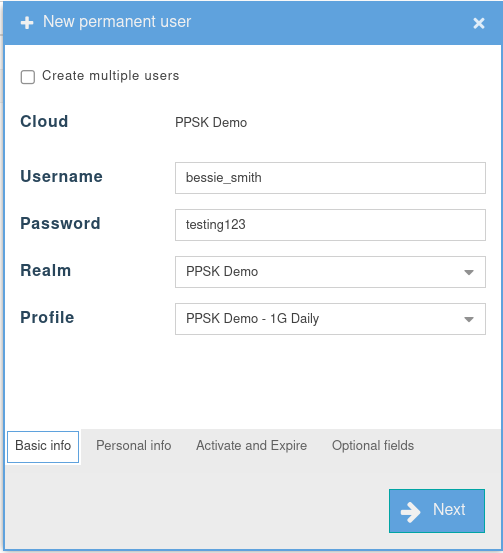Switch to the Basic info tab
The width and height of the screenshot is (503, 553).
(43, 446)
